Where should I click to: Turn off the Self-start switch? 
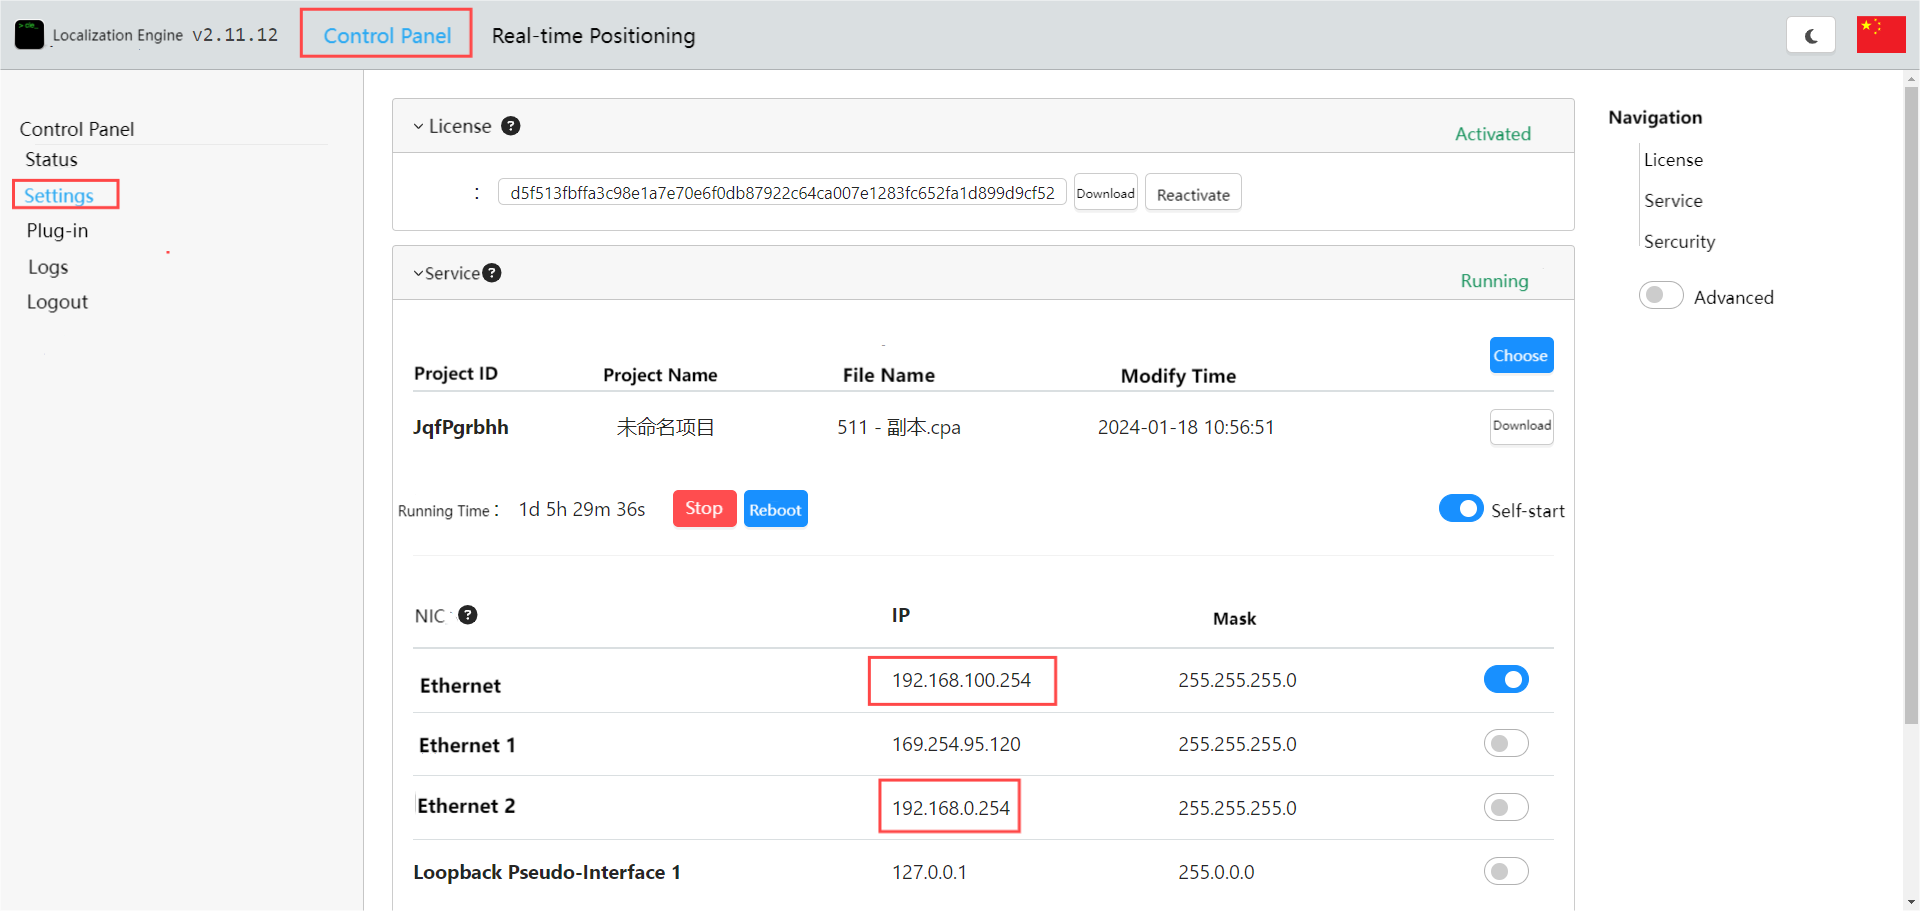pos(1460,509)
